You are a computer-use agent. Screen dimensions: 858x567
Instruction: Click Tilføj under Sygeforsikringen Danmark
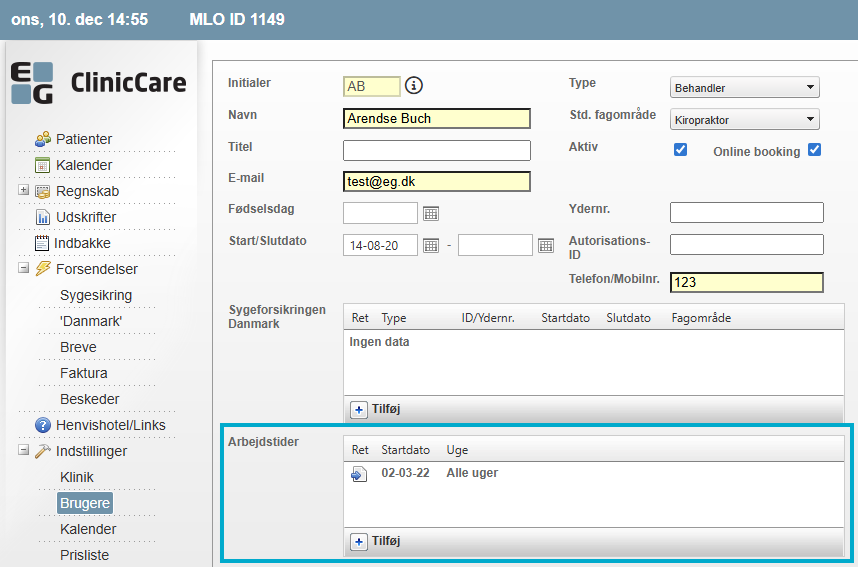tap(377, 409)
